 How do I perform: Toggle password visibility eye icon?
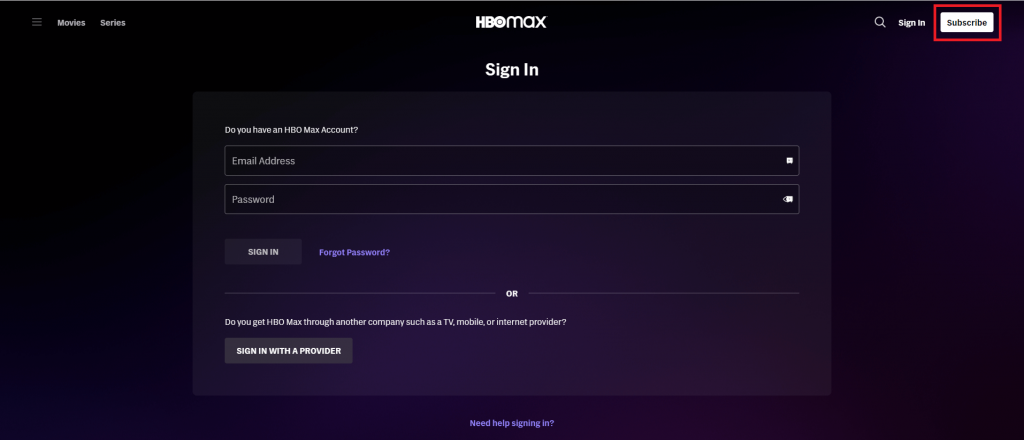coord(788,200)
